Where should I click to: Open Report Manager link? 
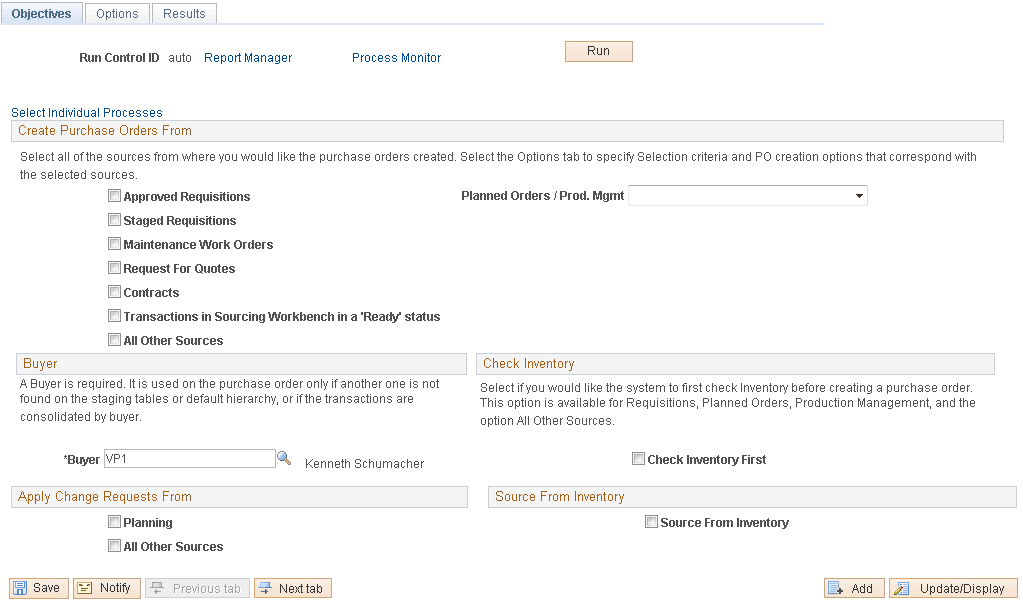pyautogui.click(x=247, y=57)
